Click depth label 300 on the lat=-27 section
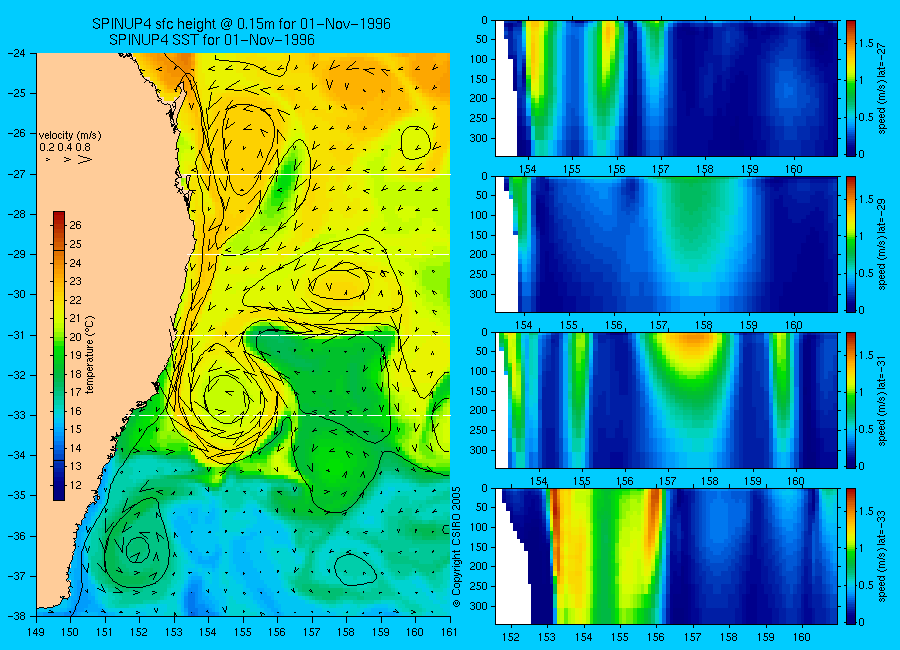Screen dimensions: 900x650 pyautogui.click(x=478, y=138)
